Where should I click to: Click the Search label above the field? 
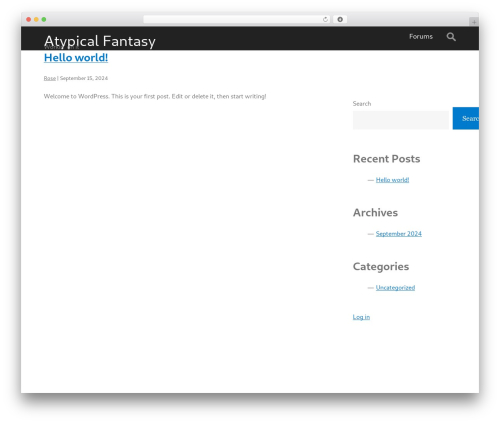point(362,104)
